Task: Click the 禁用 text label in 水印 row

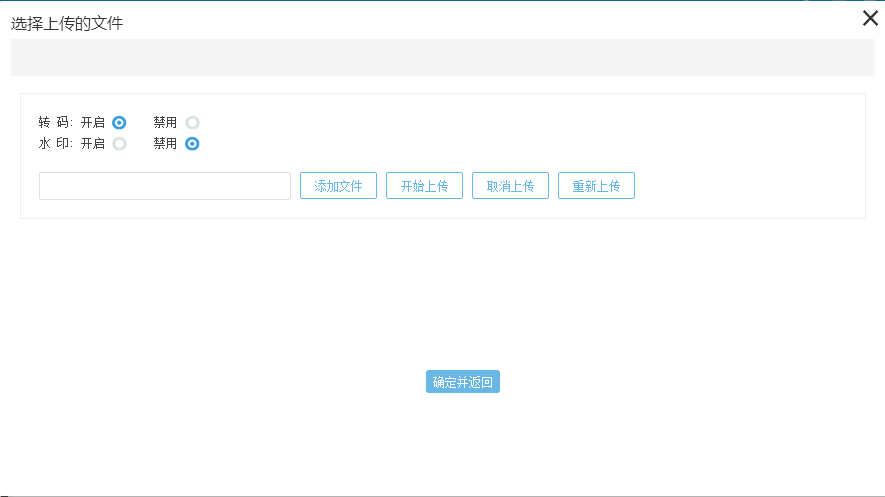Action: pyautogui.click(x=165, y=144)
